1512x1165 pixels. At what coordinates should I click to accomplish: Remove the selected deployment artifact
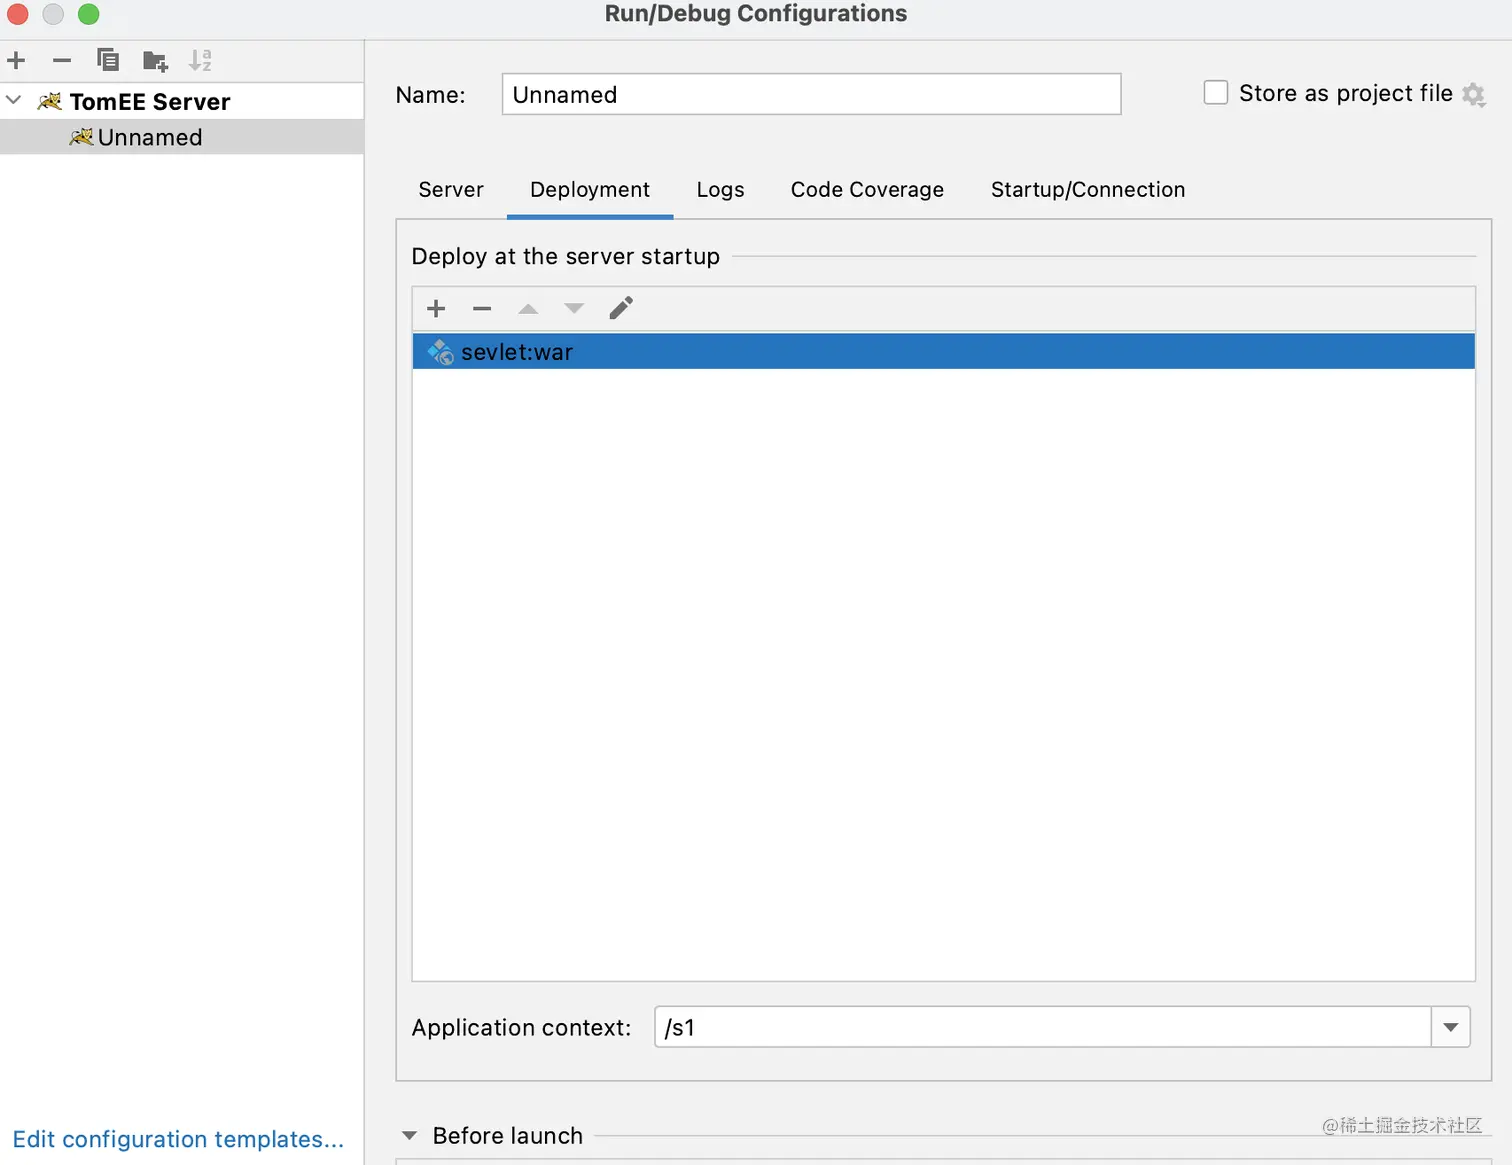click(x=482, y=308)
